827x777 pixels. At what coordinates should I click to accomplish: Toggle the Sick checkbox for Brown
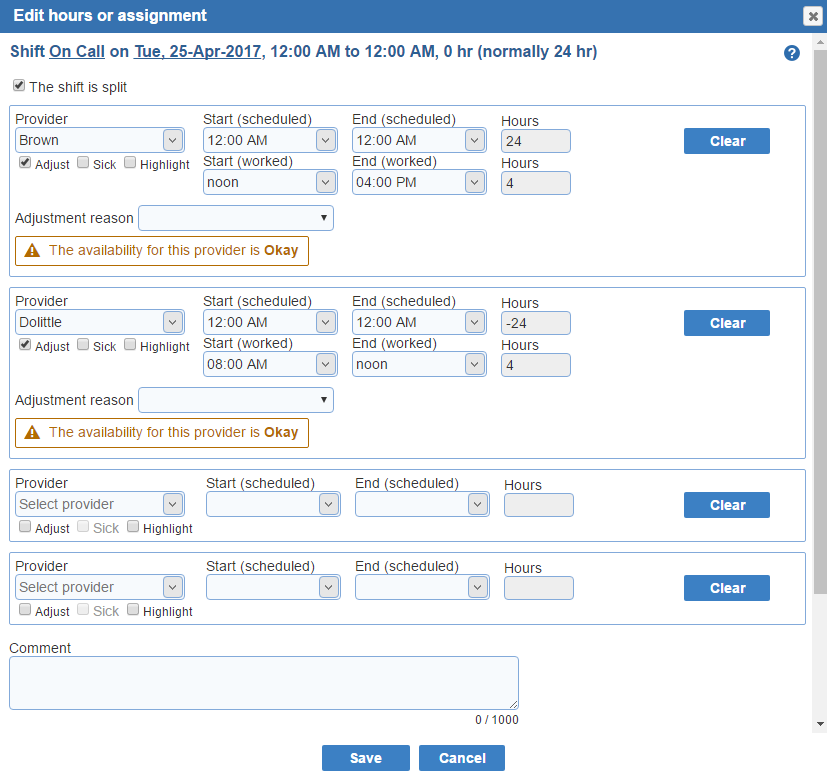pyautogui.click(x=83, y=162)
